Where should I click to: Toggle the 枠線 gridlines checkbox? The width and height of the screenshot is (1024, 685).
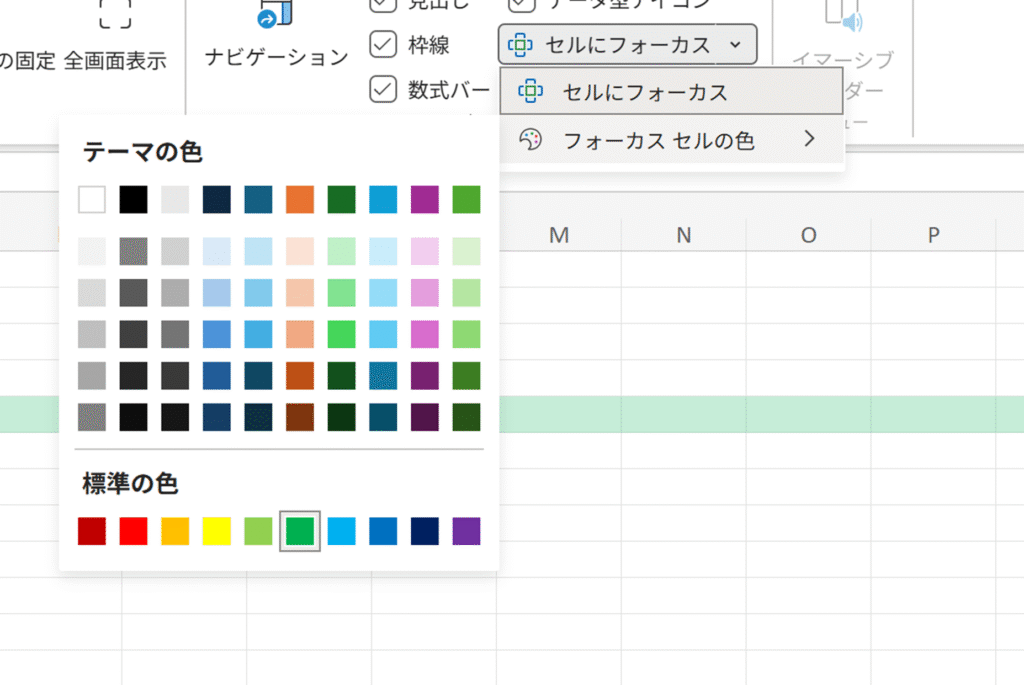(384, 45)
